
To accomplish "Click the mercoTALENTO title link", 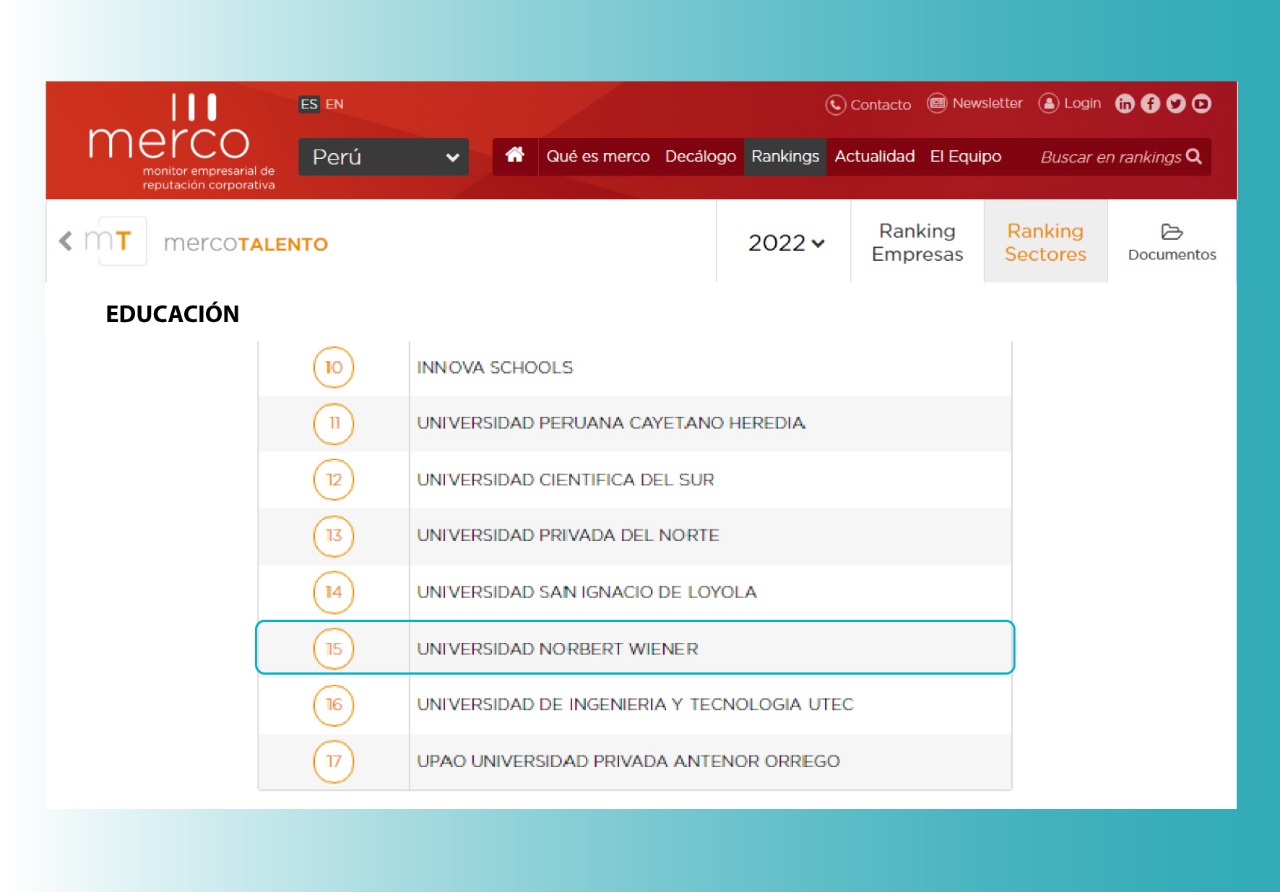I will 245,243.
